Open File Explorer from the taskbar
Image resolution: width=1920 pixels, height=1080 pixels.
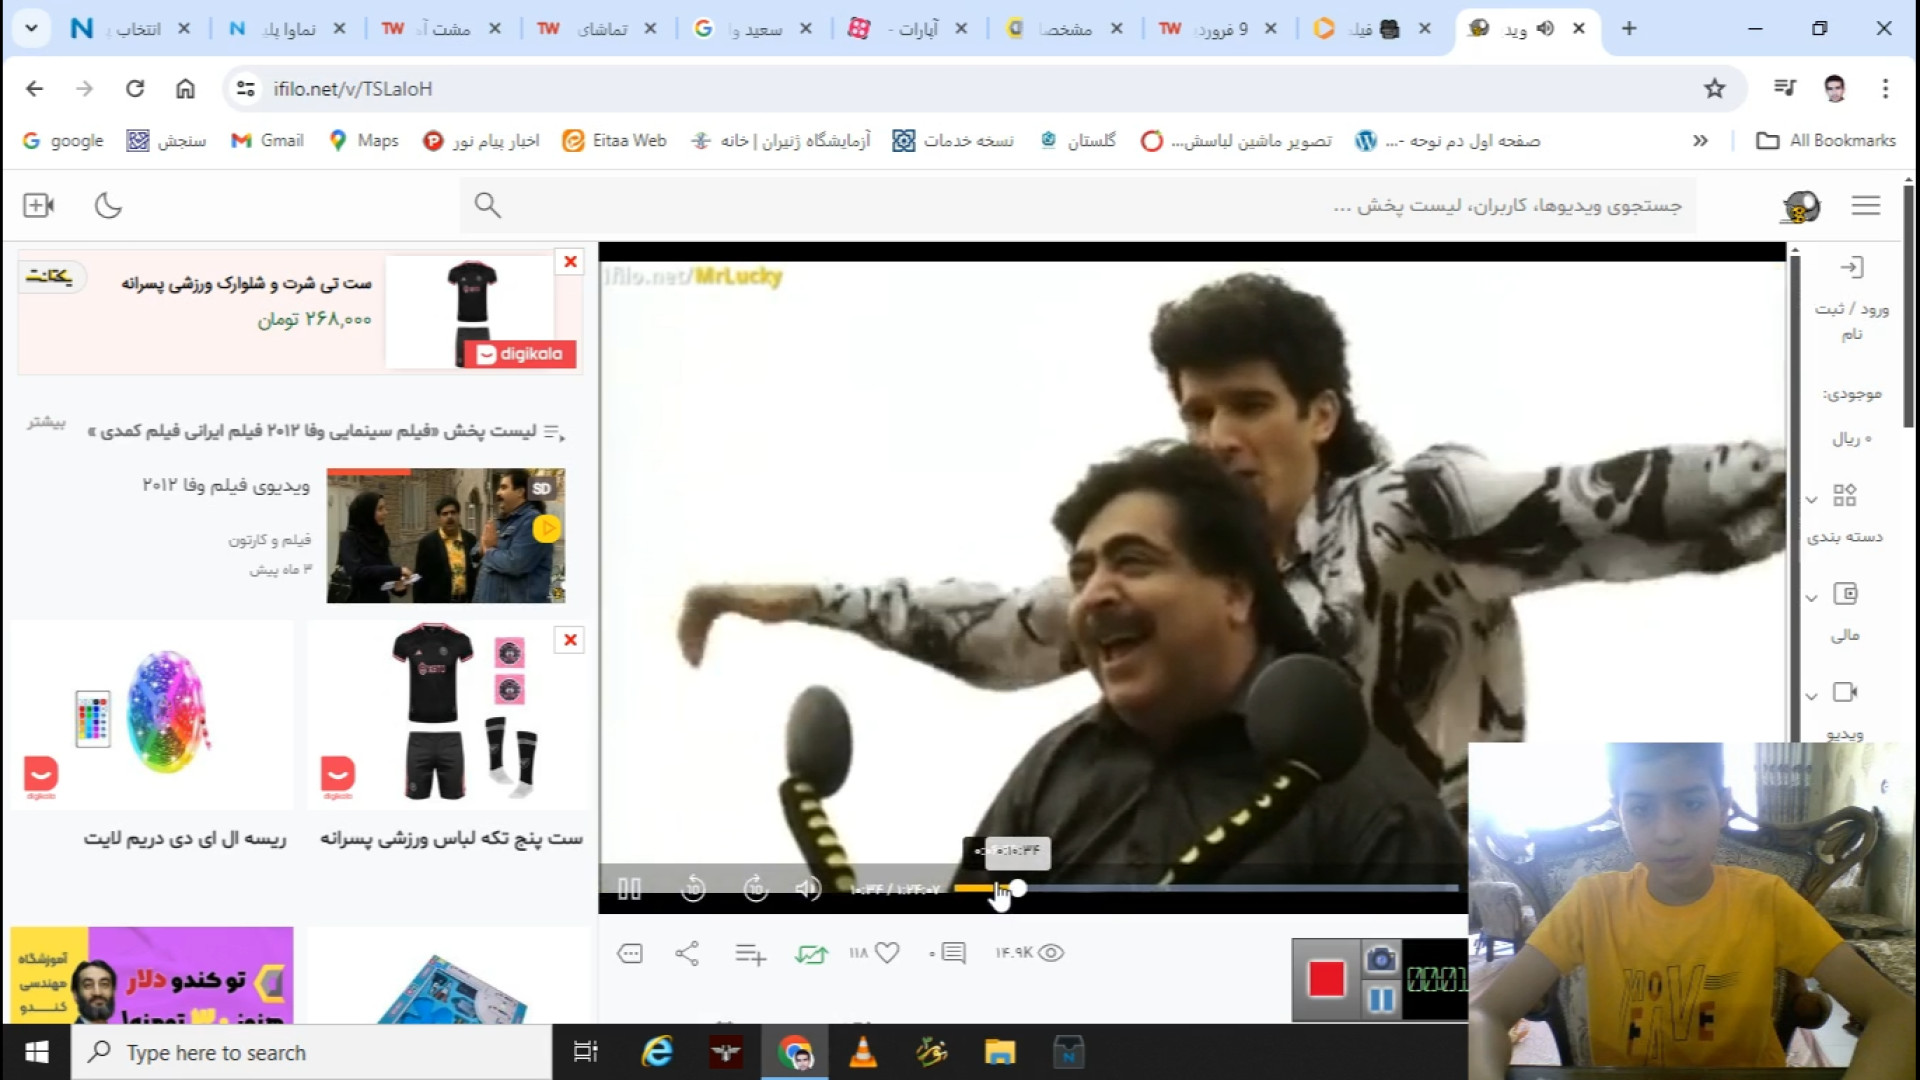pyautogui.click(x=999, y=1052)
